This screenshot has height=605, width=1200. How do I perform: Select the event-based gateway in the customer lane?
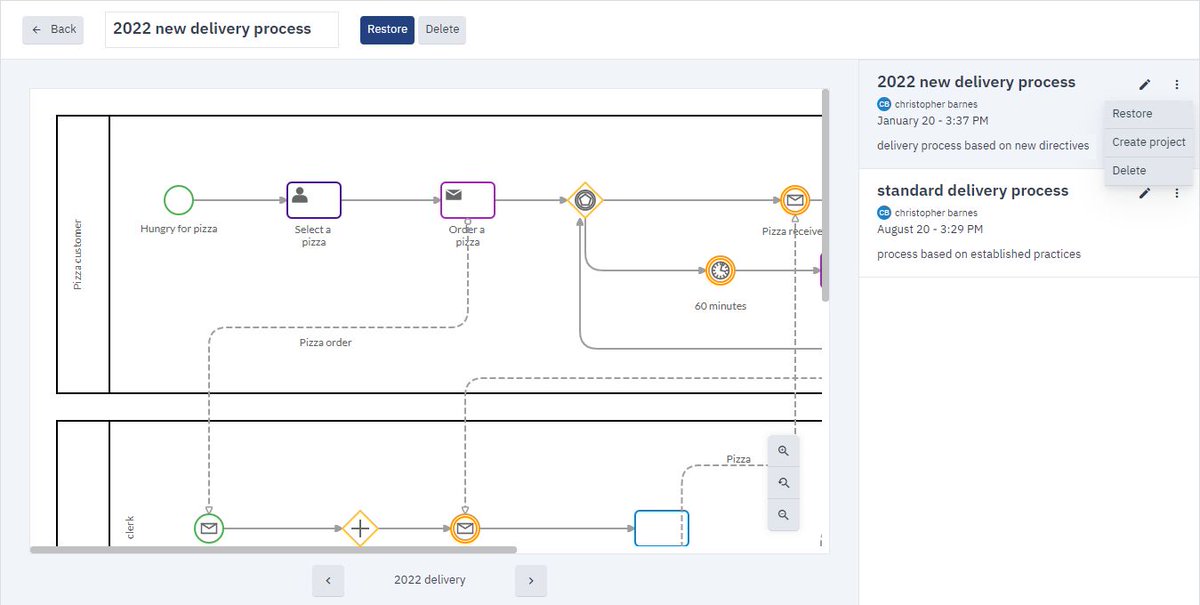pos(584,200)
